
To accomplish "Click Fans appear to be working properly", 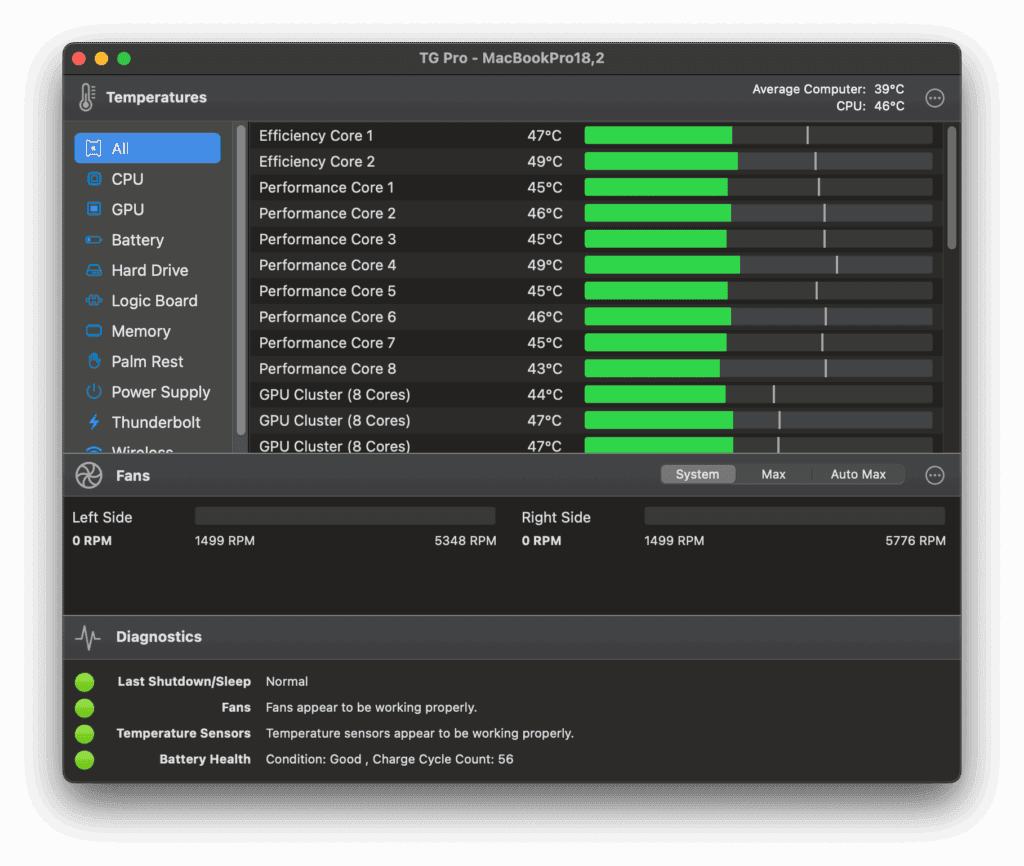I will [371, 707].
